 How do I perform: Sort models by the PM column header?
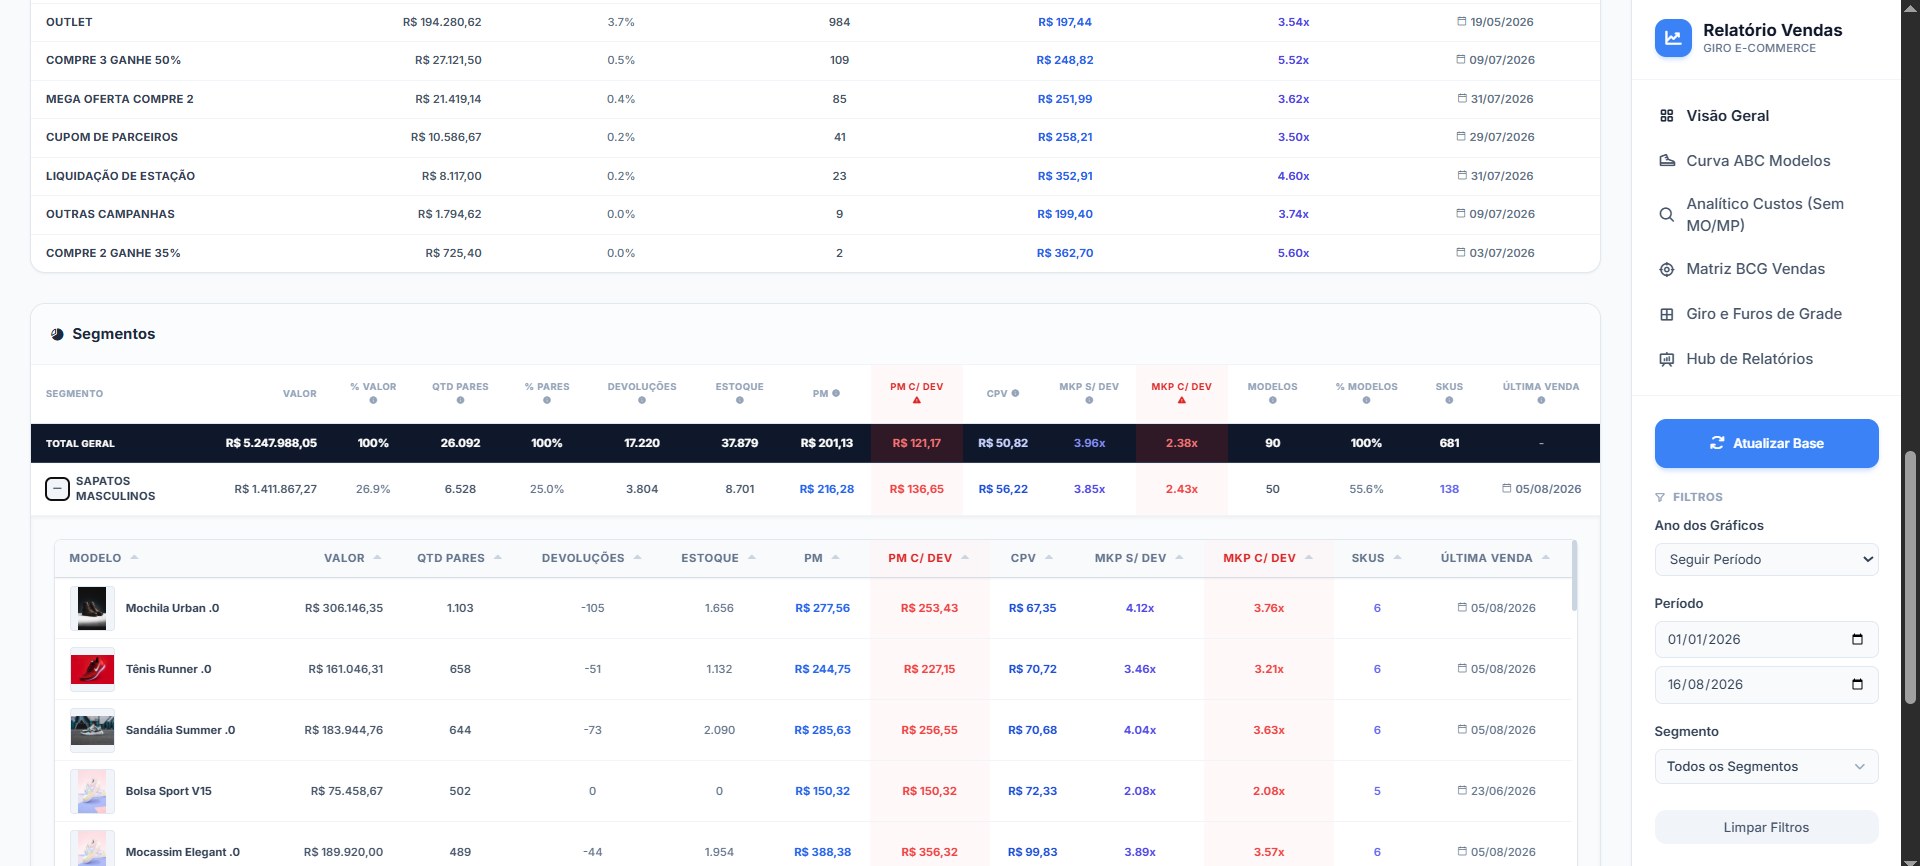822,558
